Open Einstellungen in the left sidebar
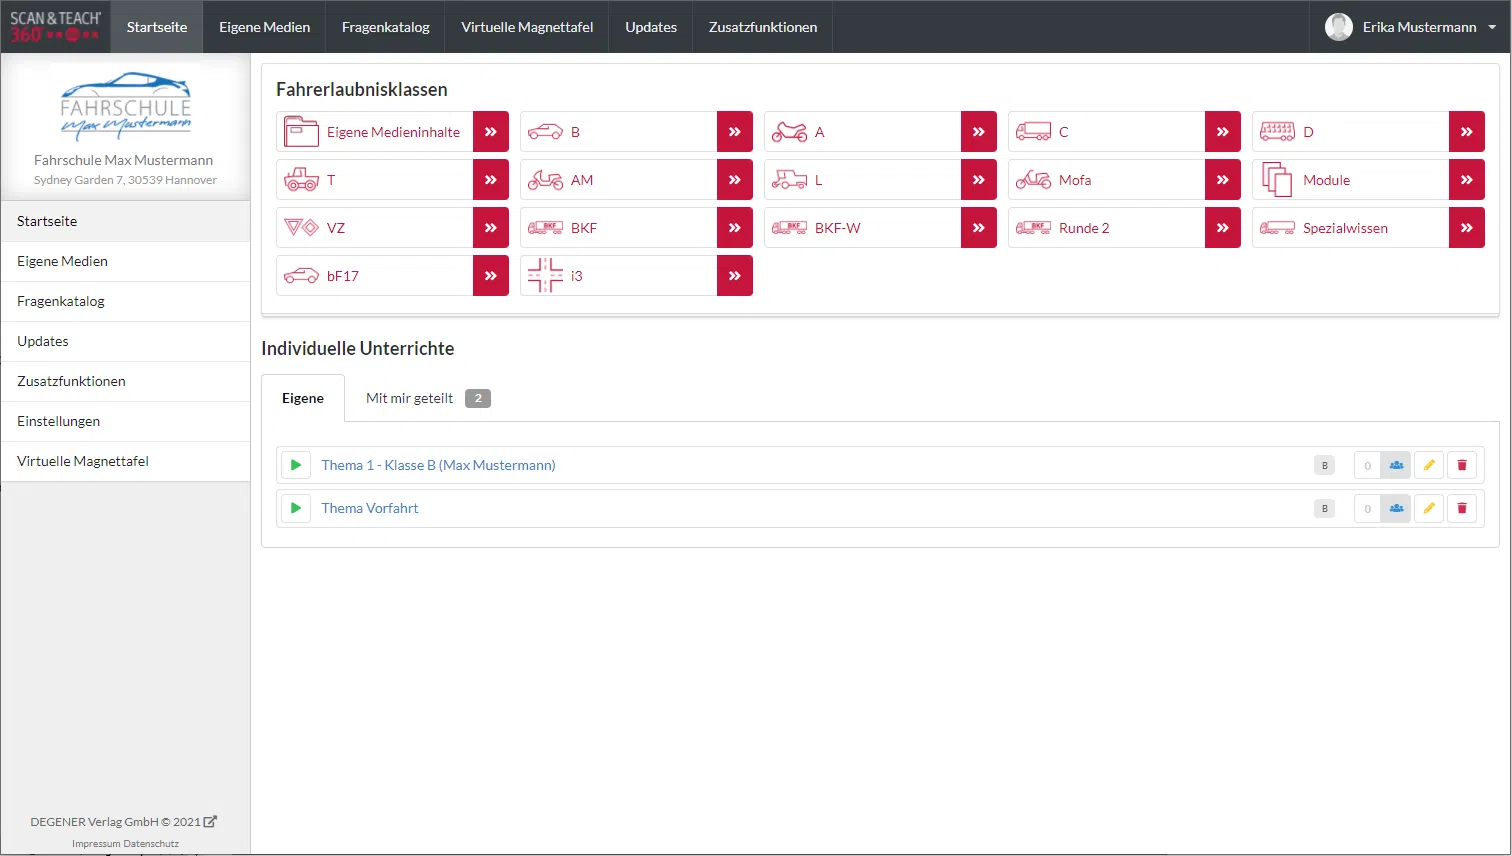 point(59,421)
